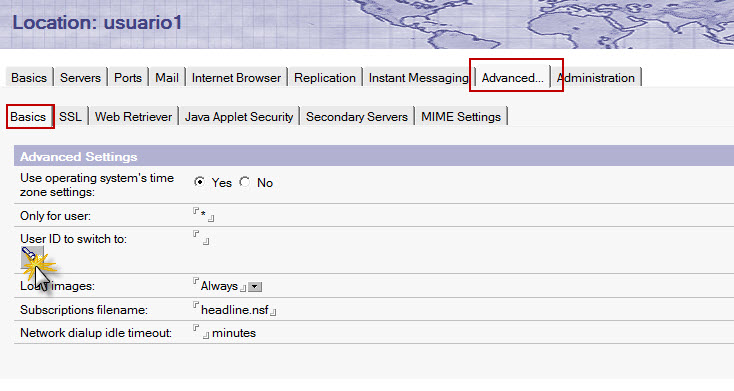
Task: Open the Internet Browser tab
Action: pos(236,78)
